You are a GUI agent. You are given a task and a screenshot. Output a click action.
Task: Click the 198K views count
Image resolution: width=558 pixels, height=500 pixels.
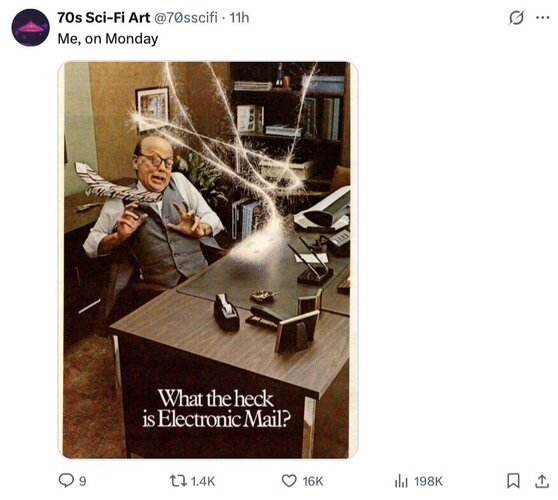[428, 481]
